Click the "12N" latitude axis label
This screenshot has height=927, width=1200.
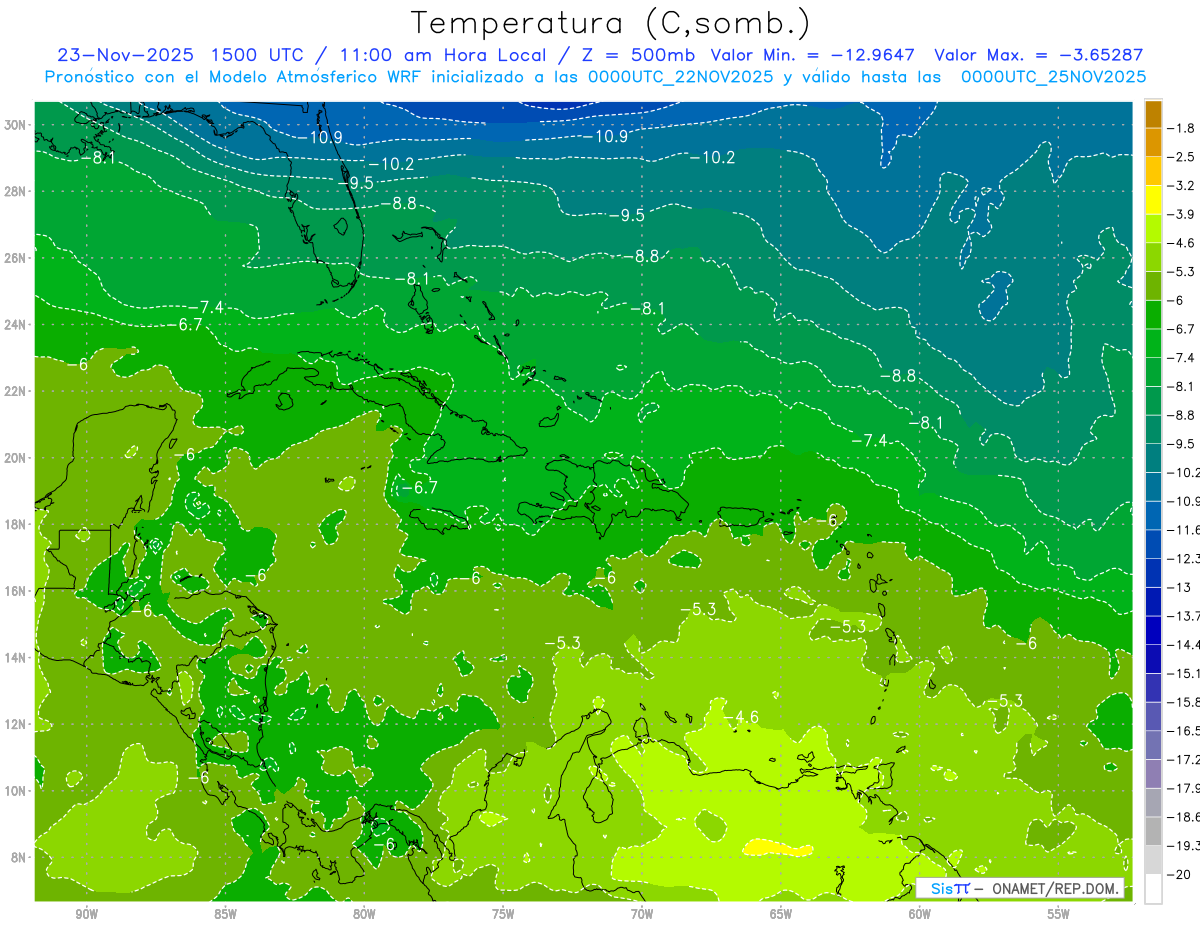click(x=16, y=724)
